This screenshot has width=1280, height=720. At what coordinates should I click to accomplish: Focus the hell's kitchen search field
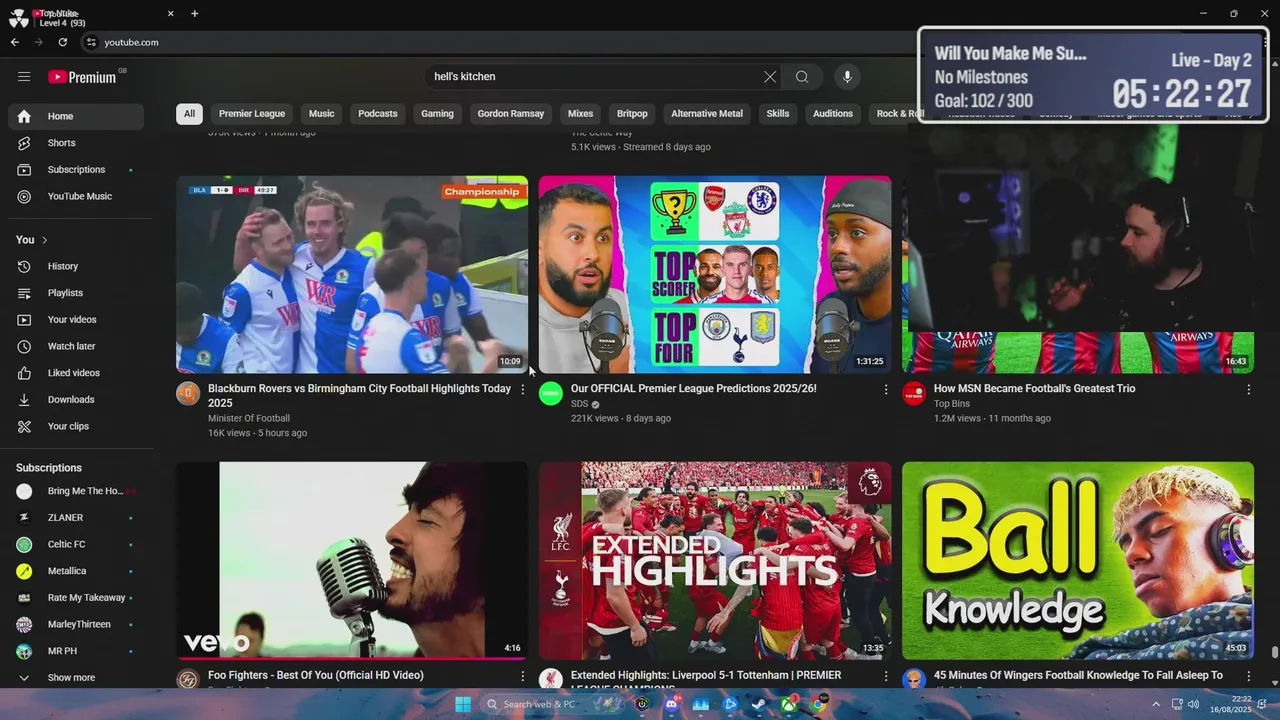(x=595, y=77)
